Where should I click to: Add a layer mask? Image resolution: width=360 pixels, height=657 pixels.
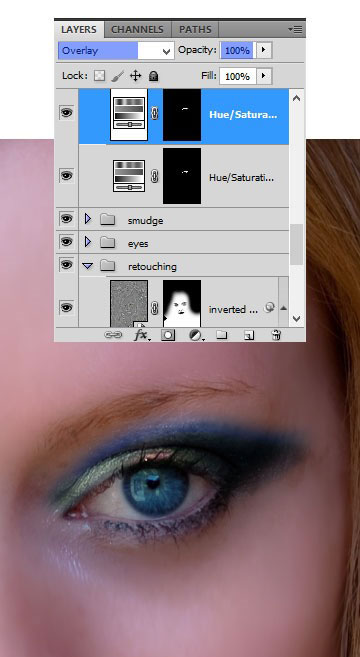point(168,335)
